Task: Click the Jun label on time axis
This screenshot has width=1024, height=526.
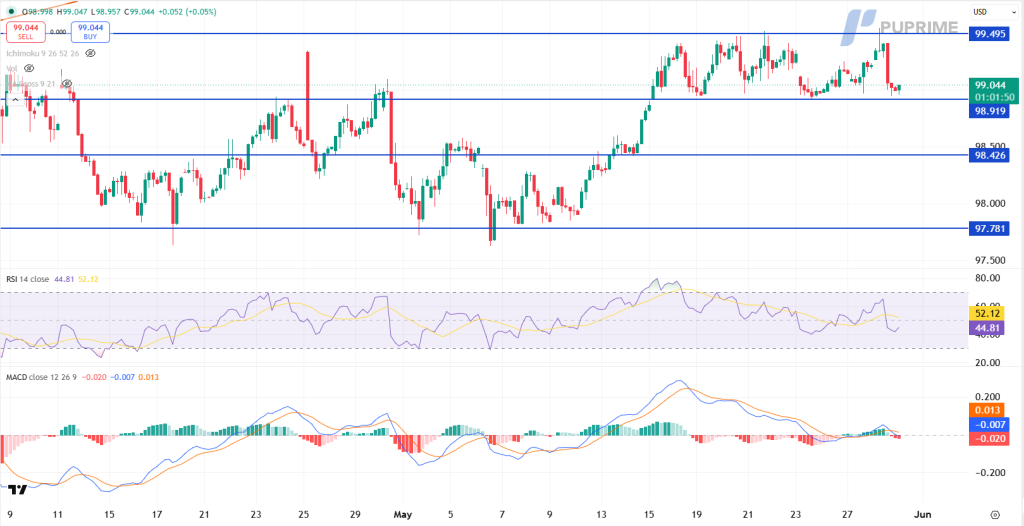Action: tap(924, 514)
